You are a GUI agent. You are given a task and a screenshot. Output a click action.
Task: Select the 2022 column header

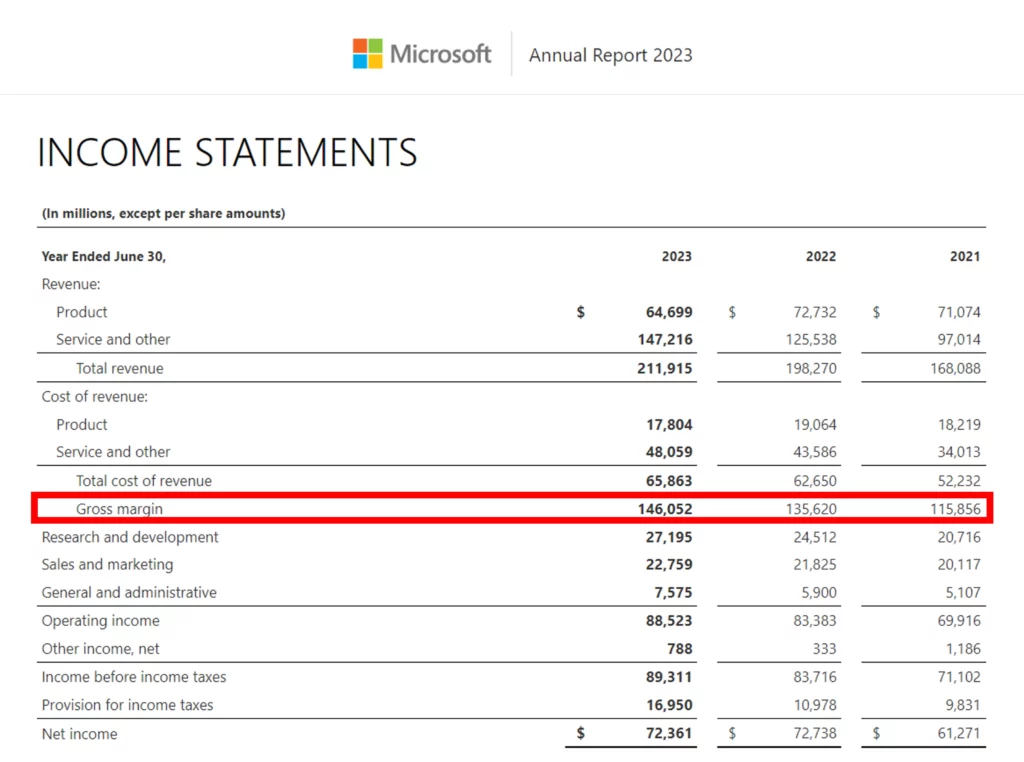(x=821, y=256)
